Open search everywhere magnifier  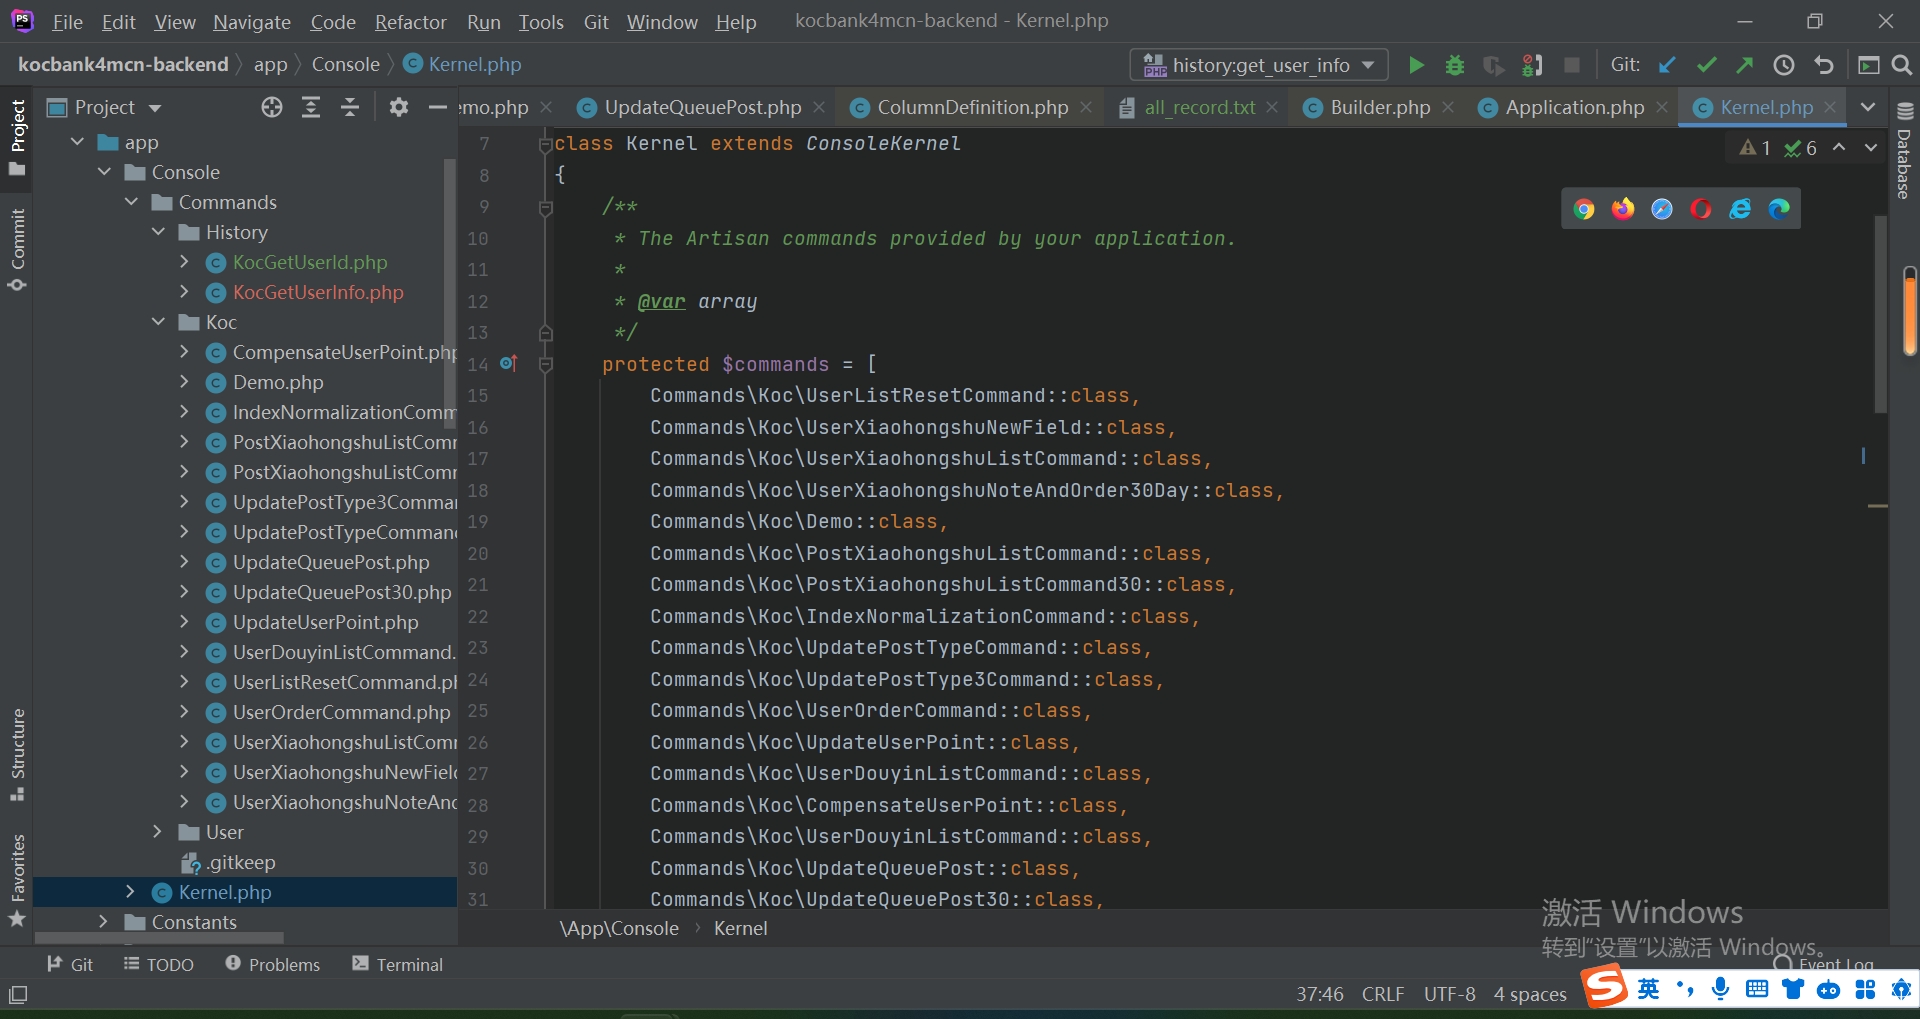(1902, 65)
